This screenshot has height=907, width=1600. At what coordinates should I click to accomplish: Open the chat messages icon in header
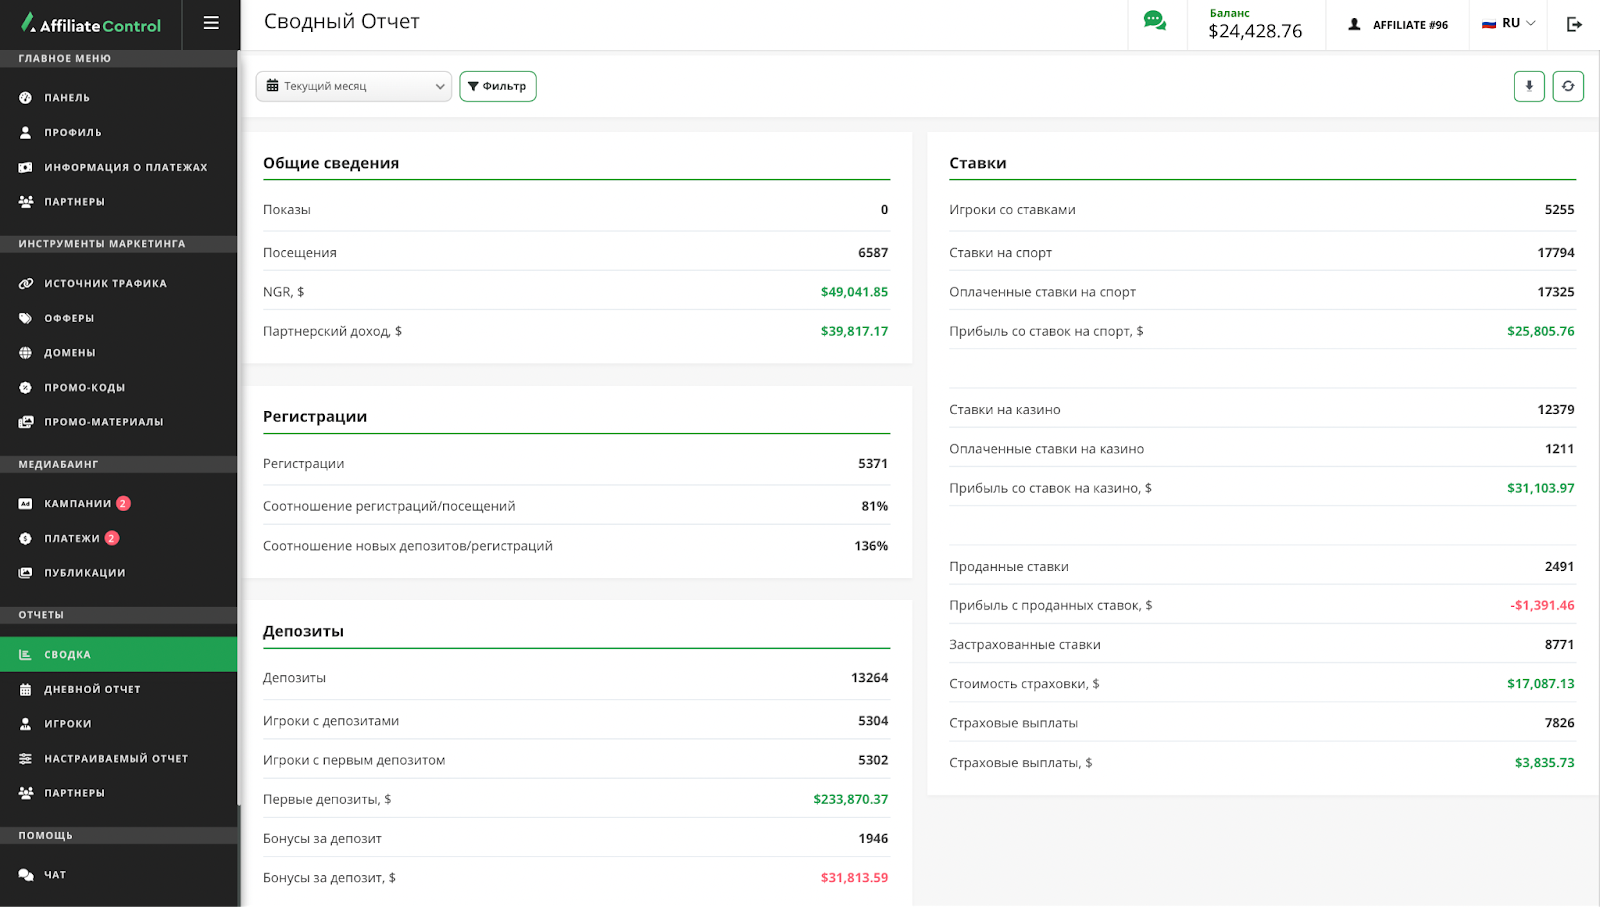tap(1155, 22)
